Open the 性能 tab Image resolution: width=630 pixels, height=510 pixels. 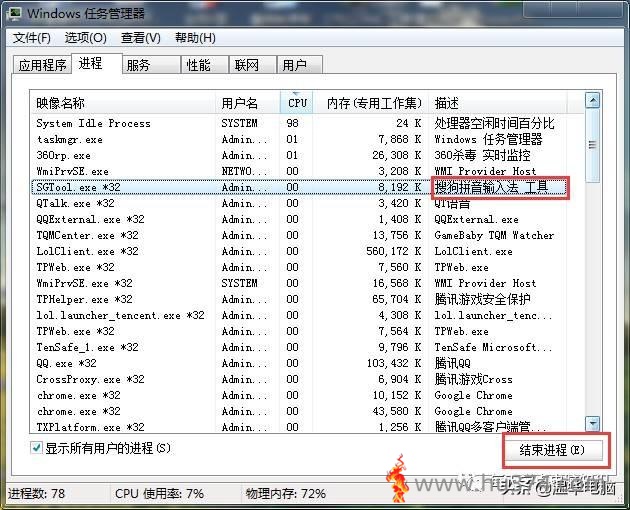point(205,65)
